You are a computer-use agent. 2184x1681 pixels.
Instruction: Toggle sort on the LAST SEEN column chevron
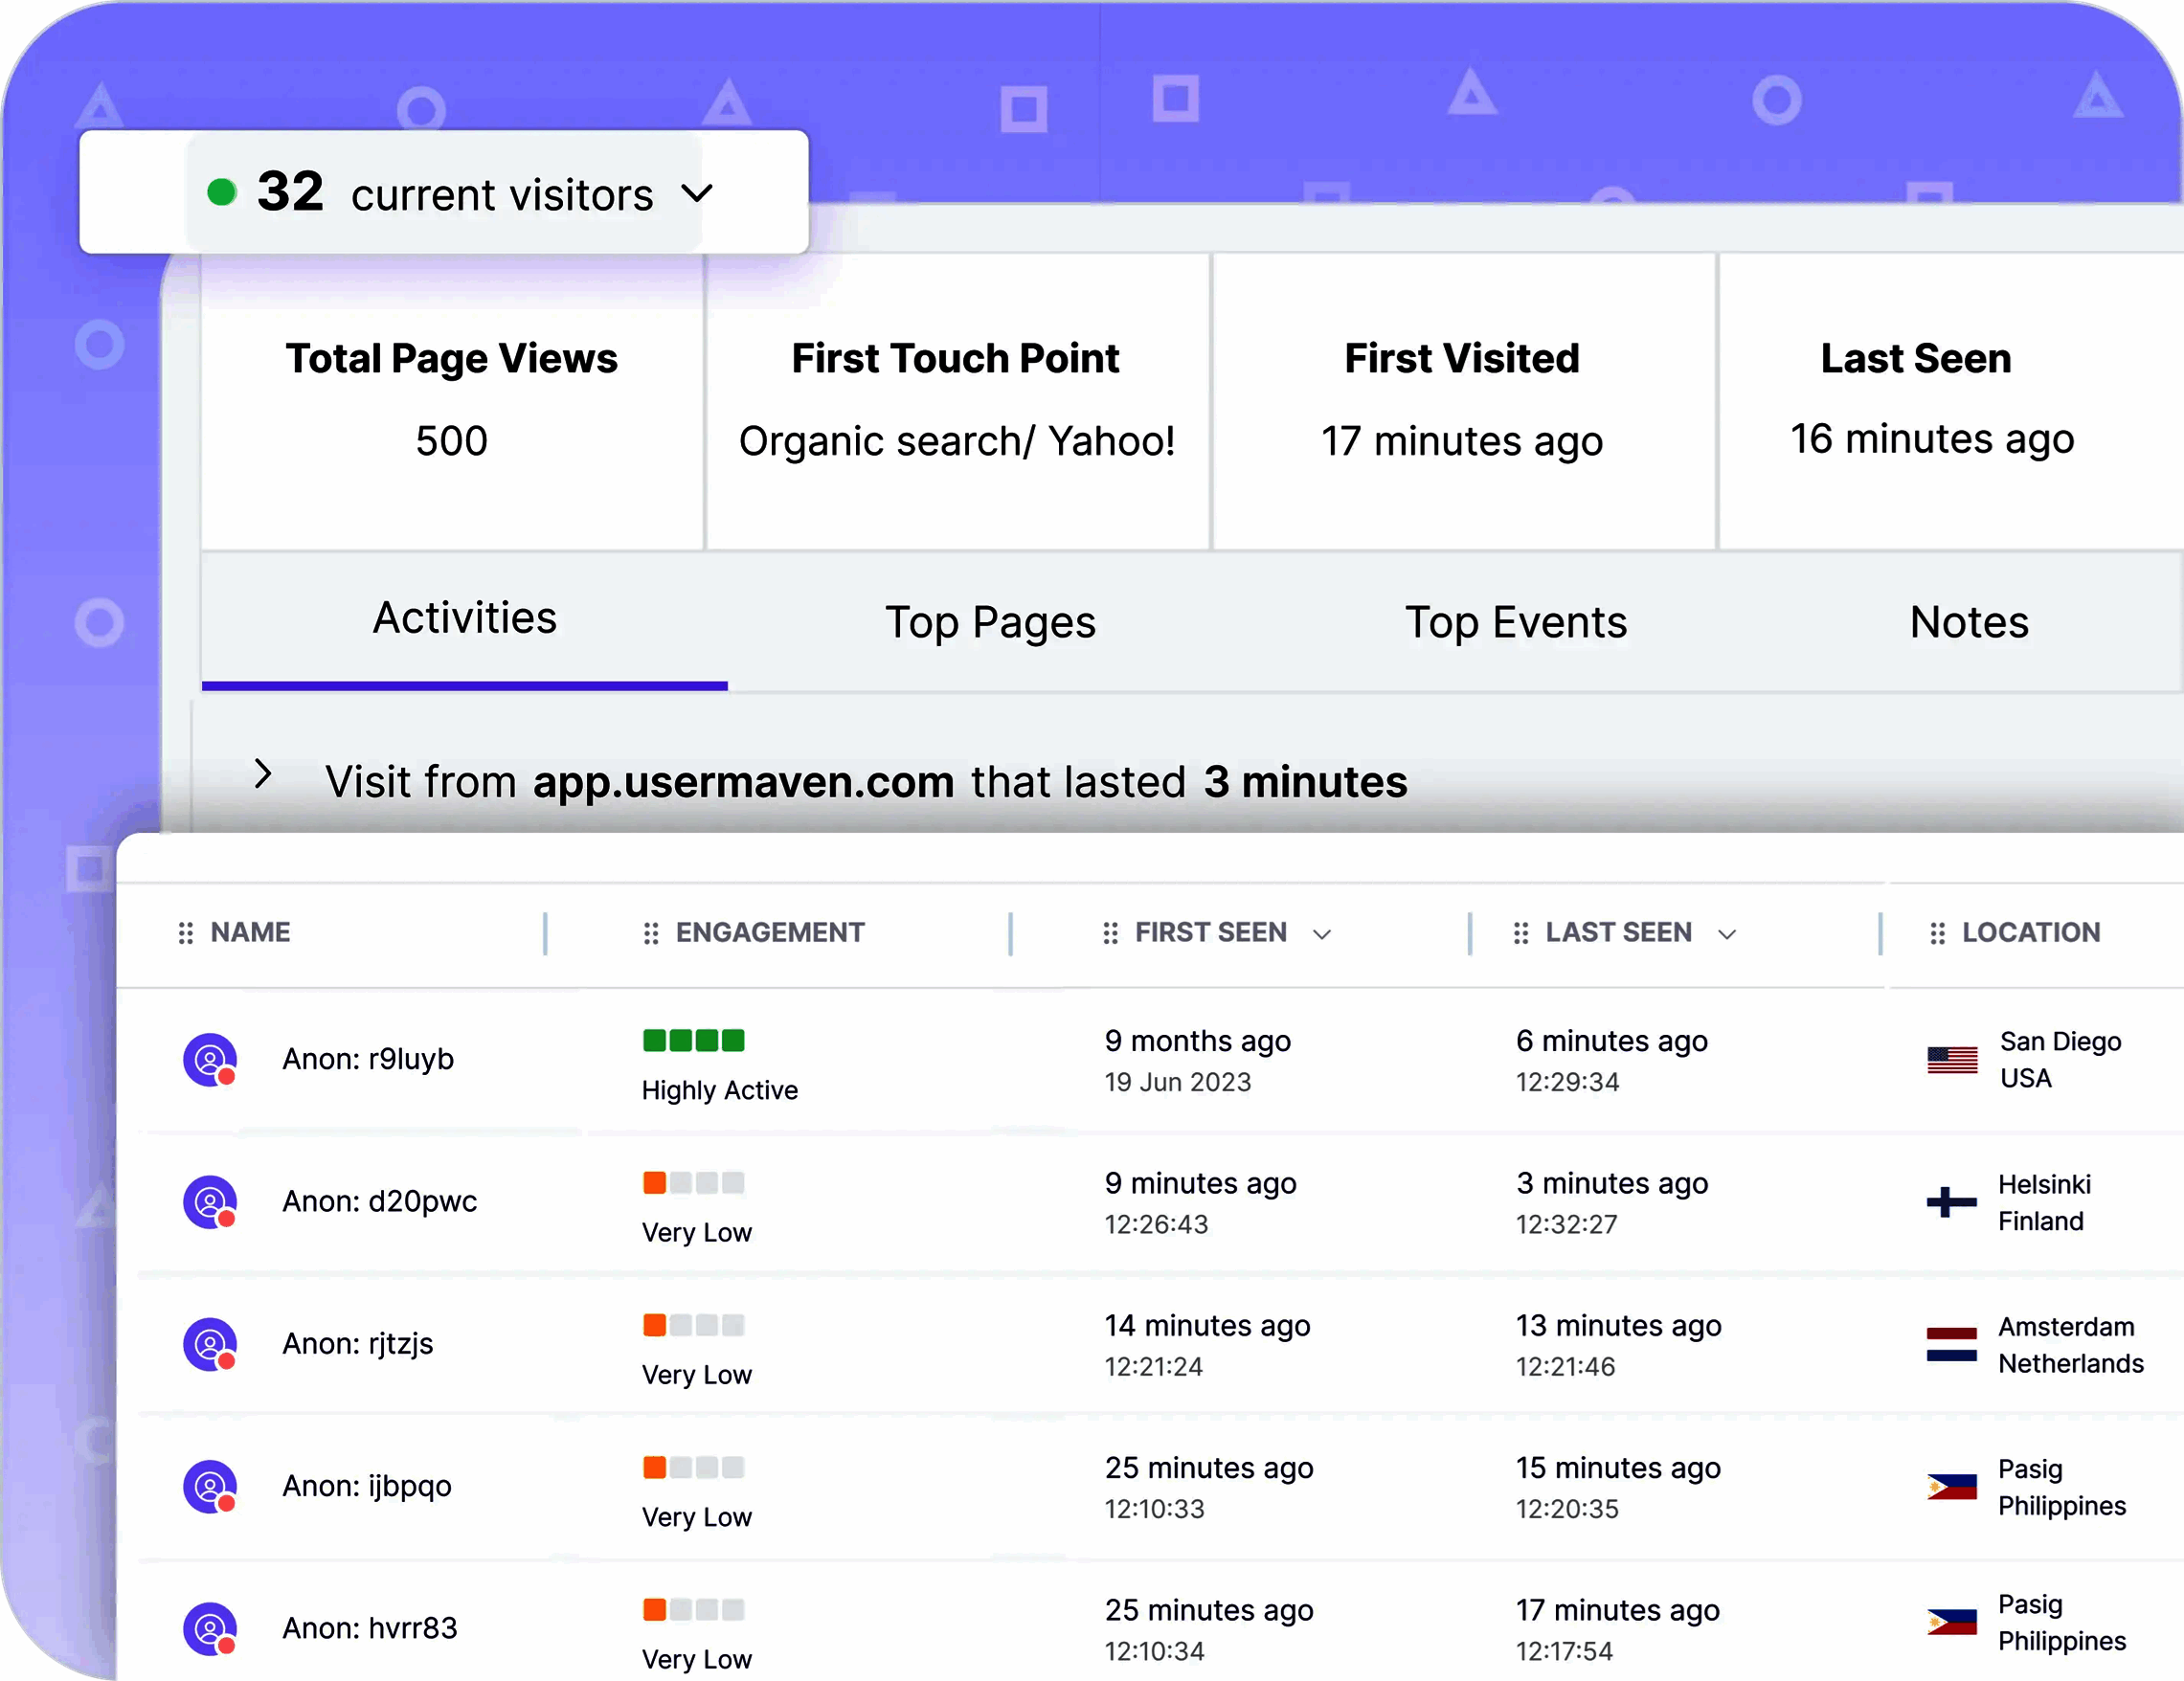tap(1727, 934)
